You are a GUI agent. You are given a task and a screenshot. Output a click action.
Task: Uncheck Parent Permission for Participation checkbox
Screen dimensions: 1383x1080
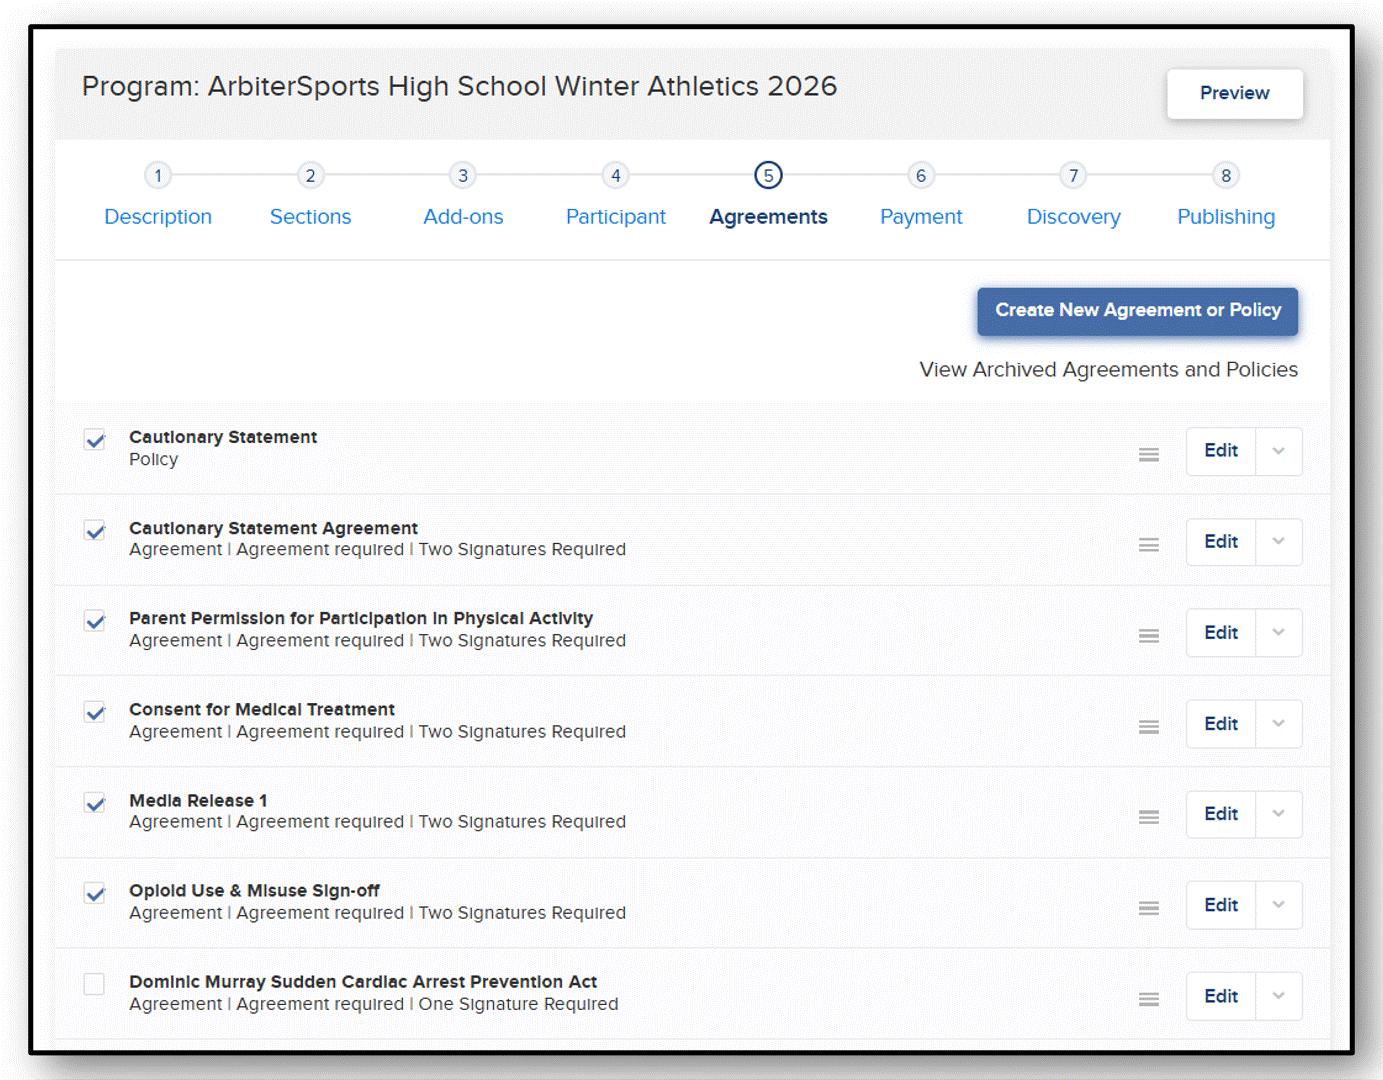pyautogui.click(x=95, y=621)
